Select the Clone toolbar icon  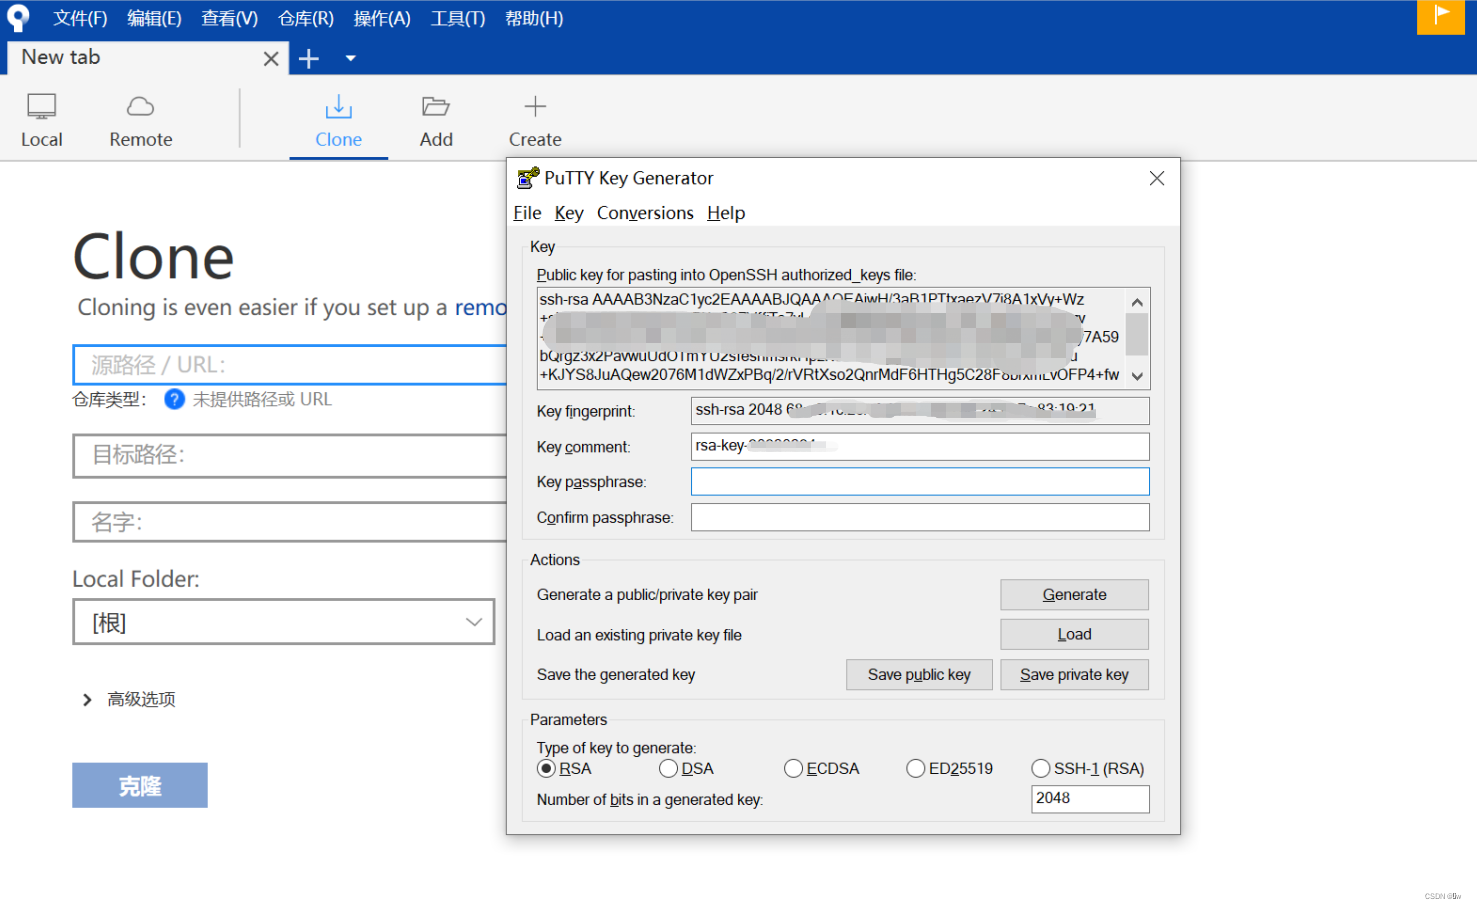point(338,121)
